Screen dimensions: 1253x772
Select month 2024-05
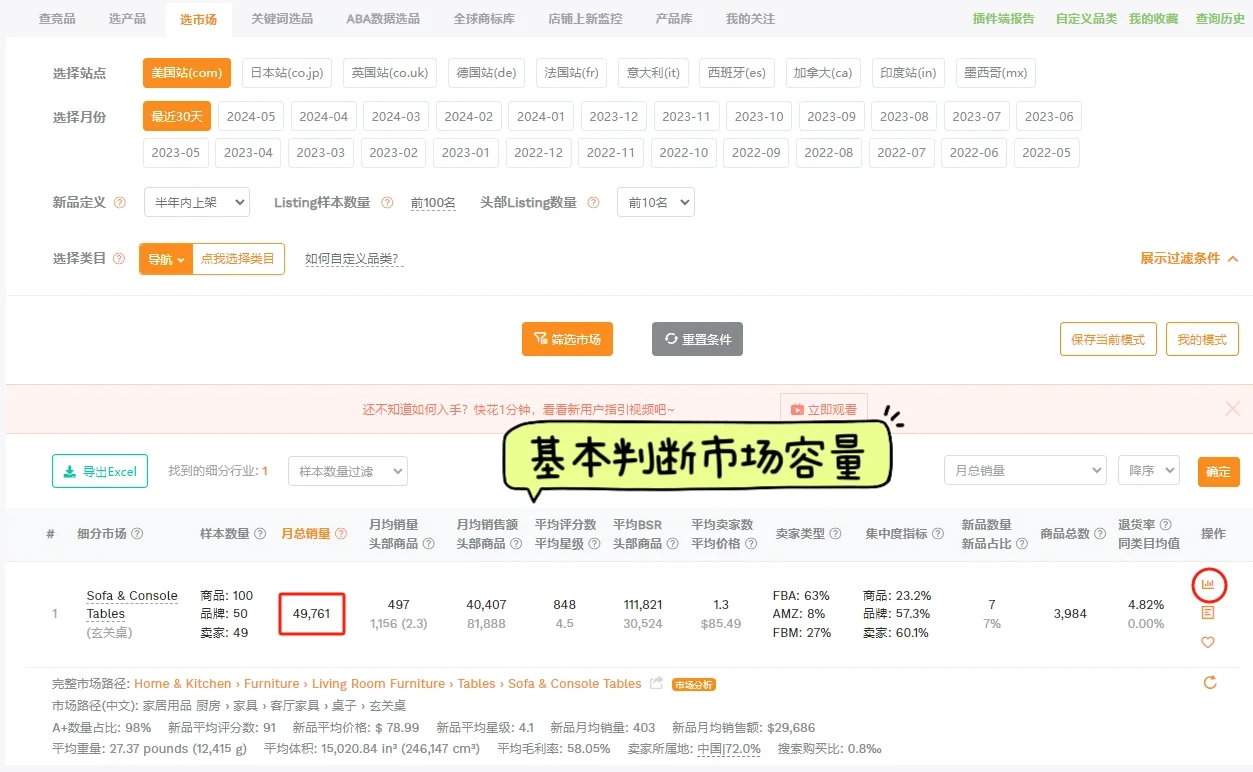tap(250, 116)
